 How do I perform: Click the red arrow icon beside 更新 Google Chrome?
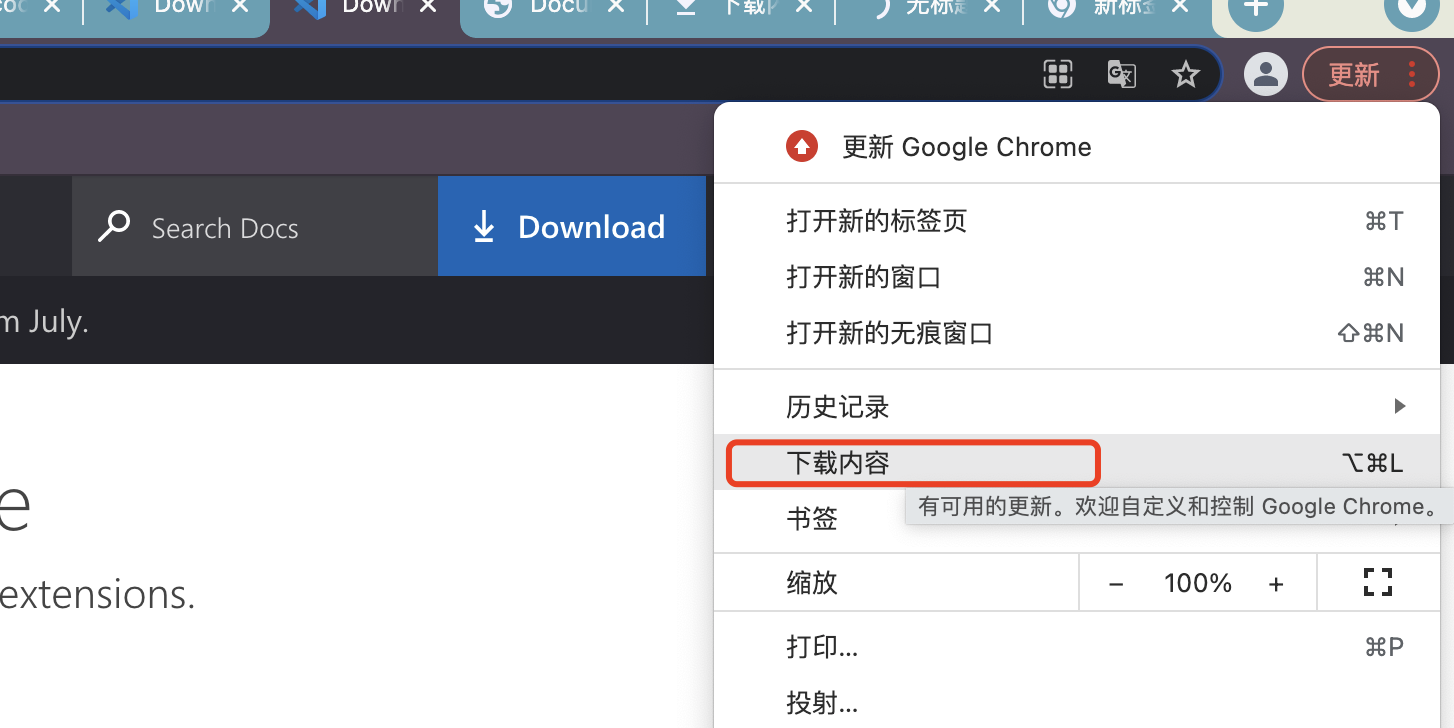click(802, 147)
